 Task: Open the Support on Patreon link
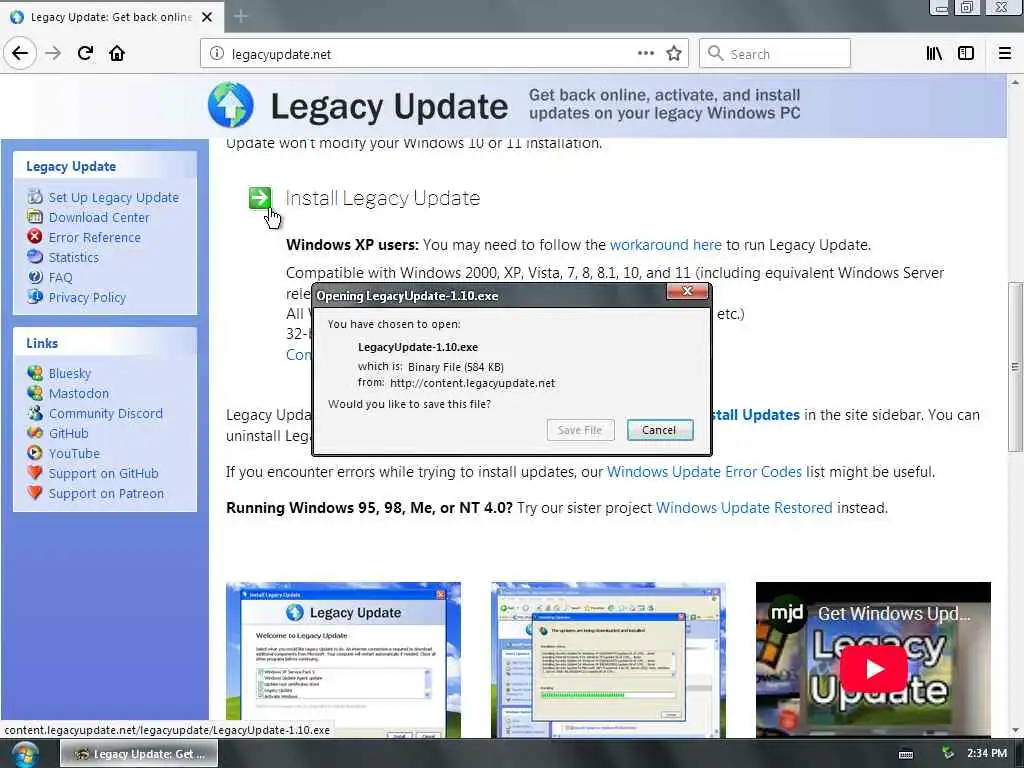(106, 494)
